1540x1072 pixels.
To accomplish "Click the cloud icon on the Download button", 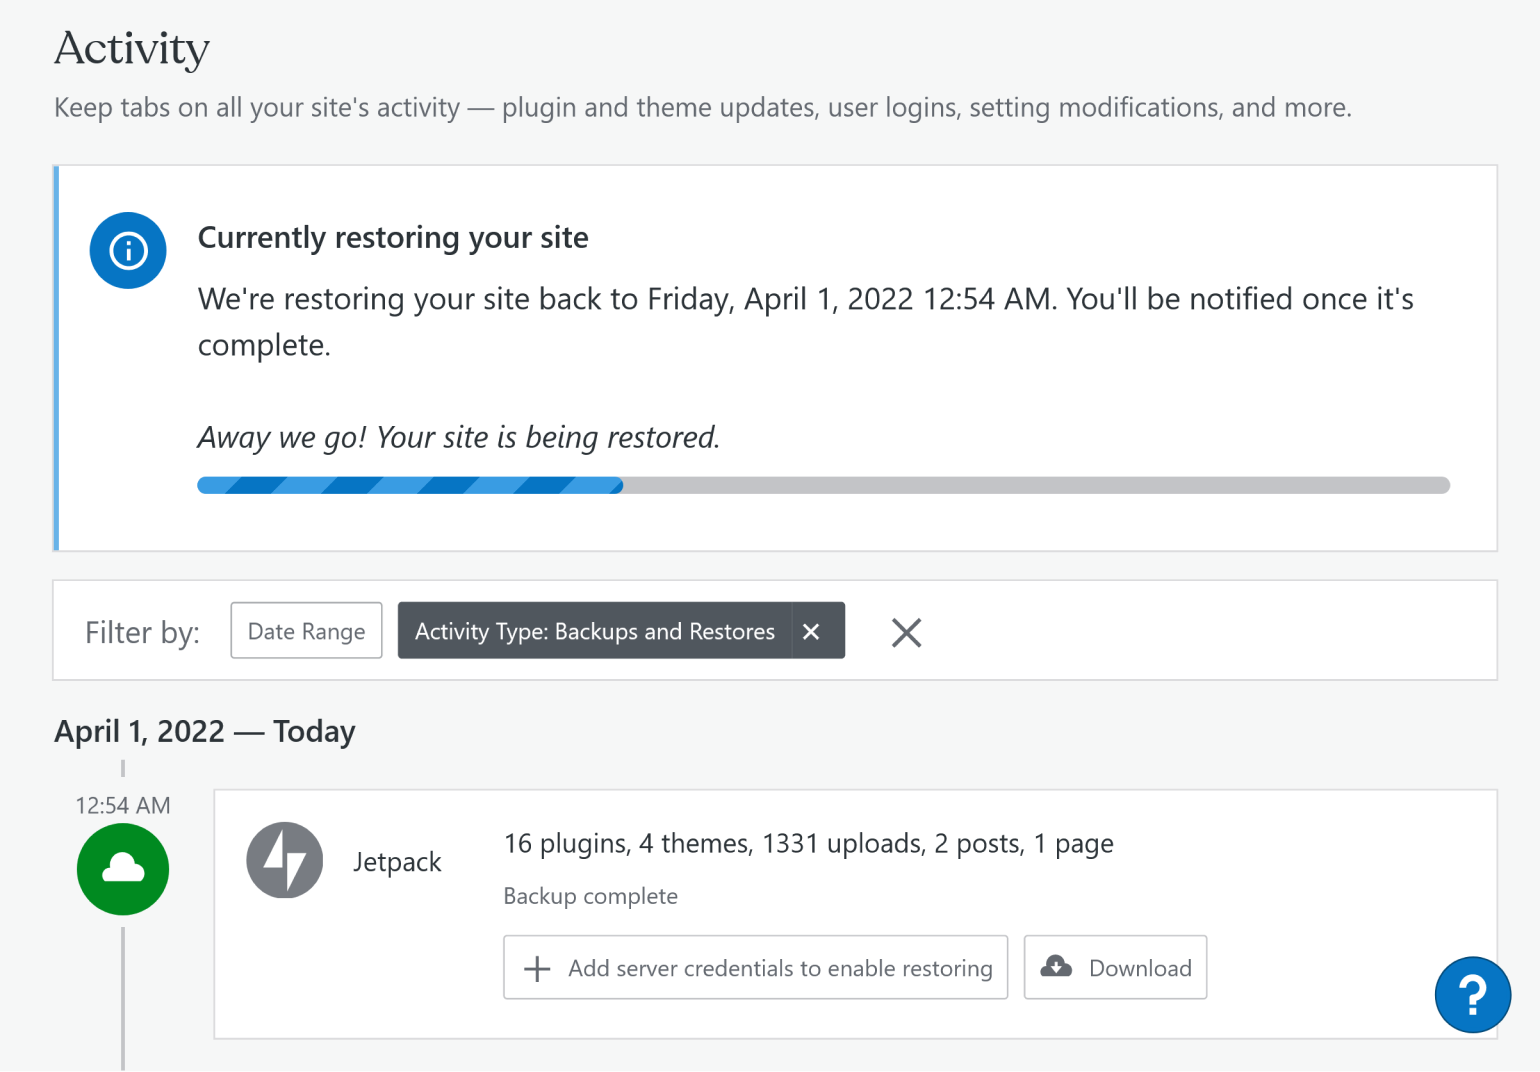I will click(x=1056, y=967).
